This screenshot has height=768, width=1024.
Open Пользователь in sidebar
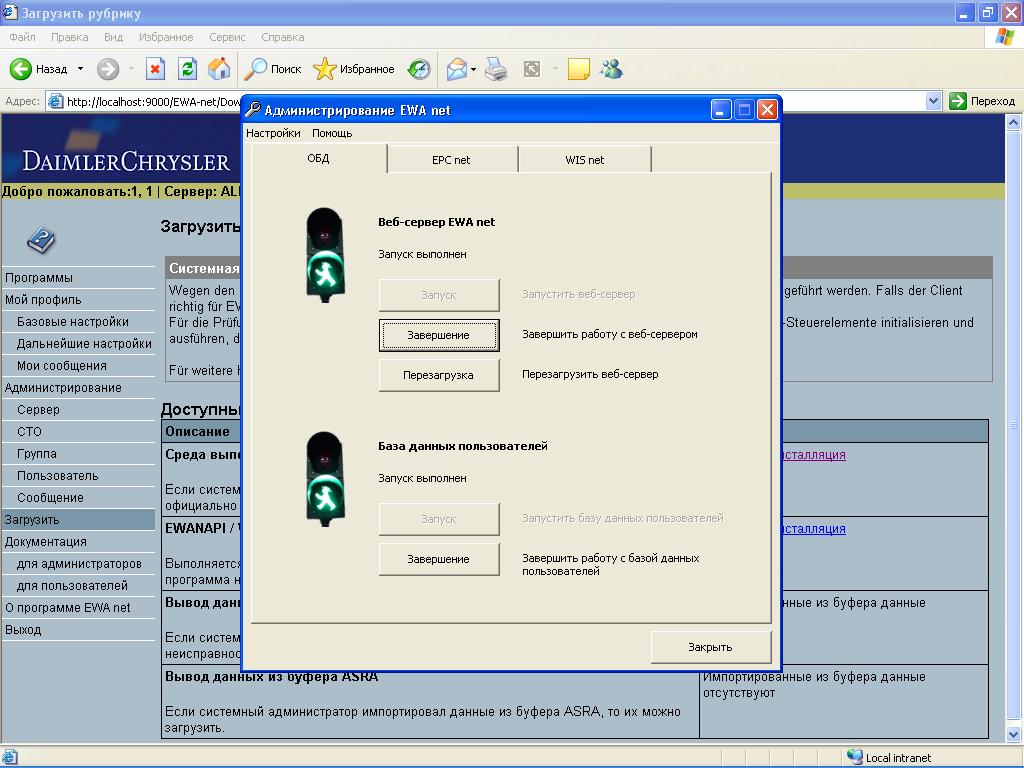57,475
